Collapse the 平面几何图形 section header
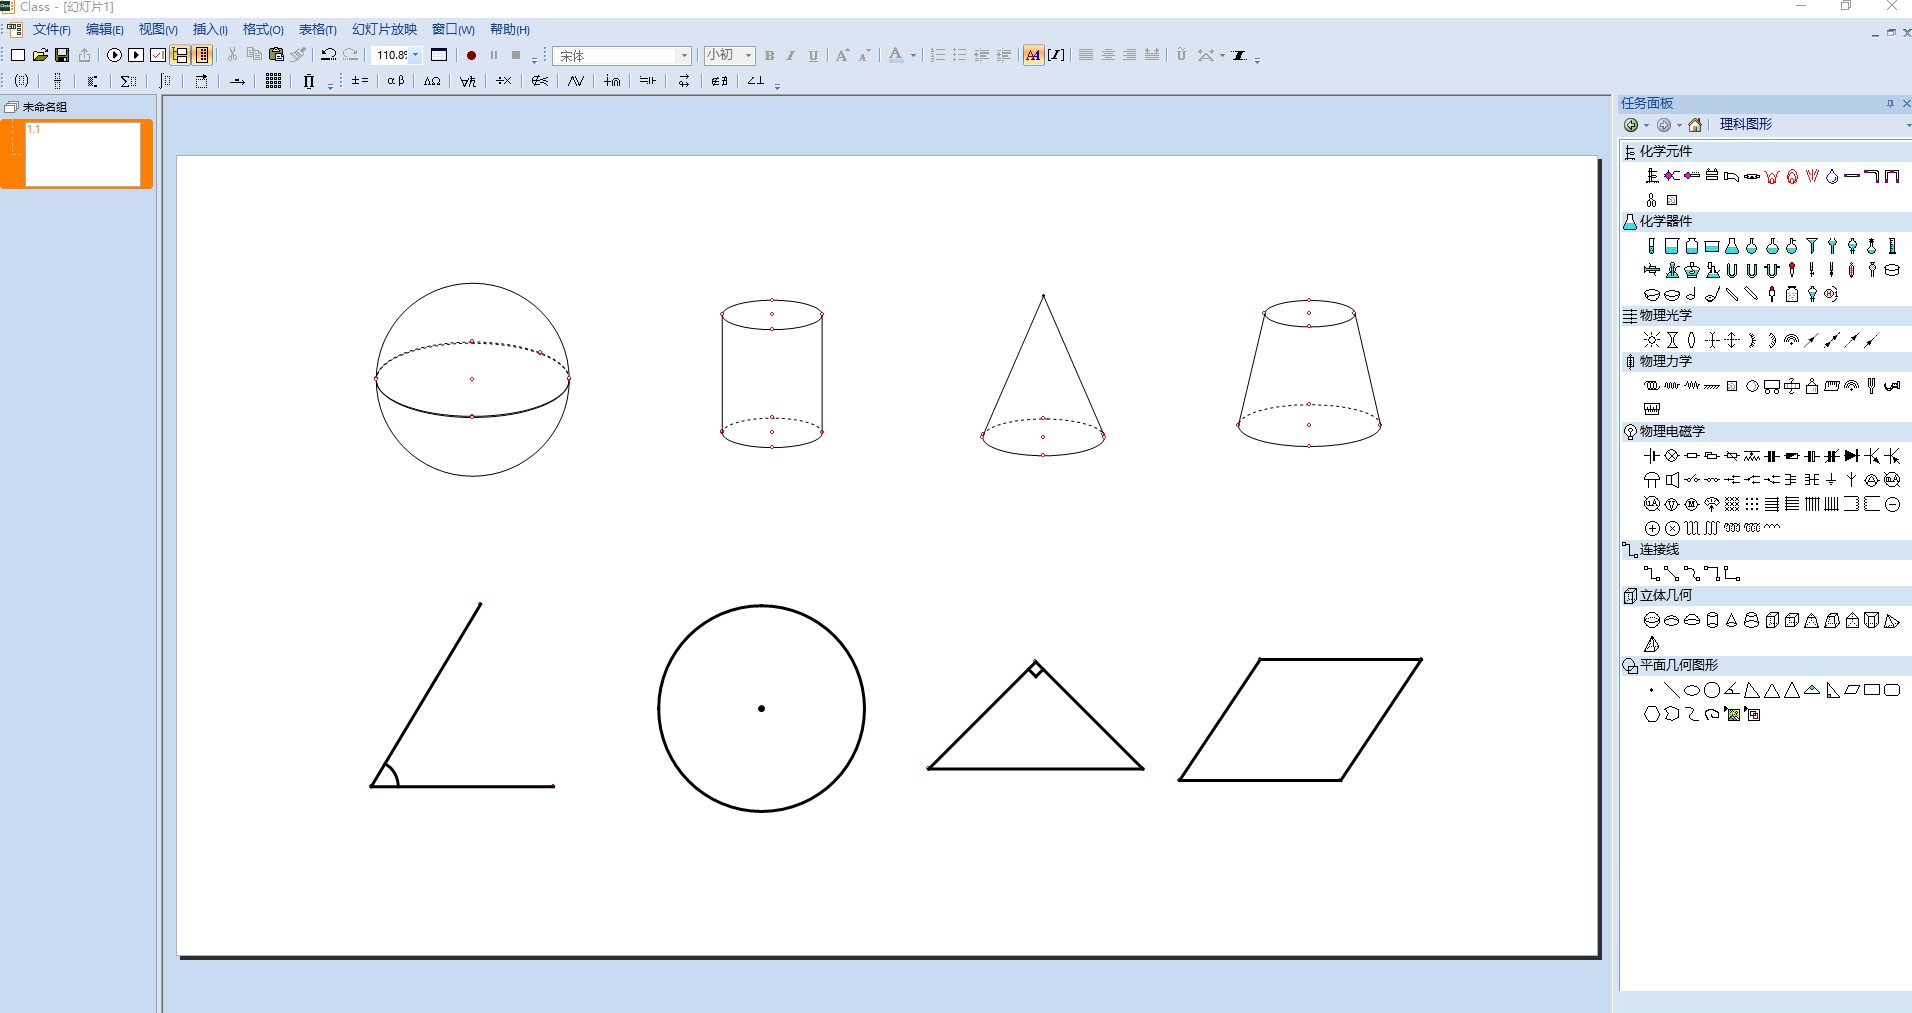 click(1766, 665)
